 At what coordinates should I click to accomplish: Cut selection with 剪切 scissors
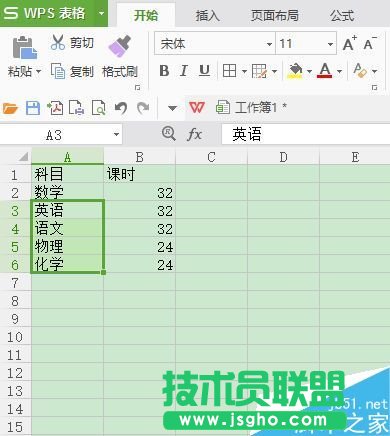[72, 43]
